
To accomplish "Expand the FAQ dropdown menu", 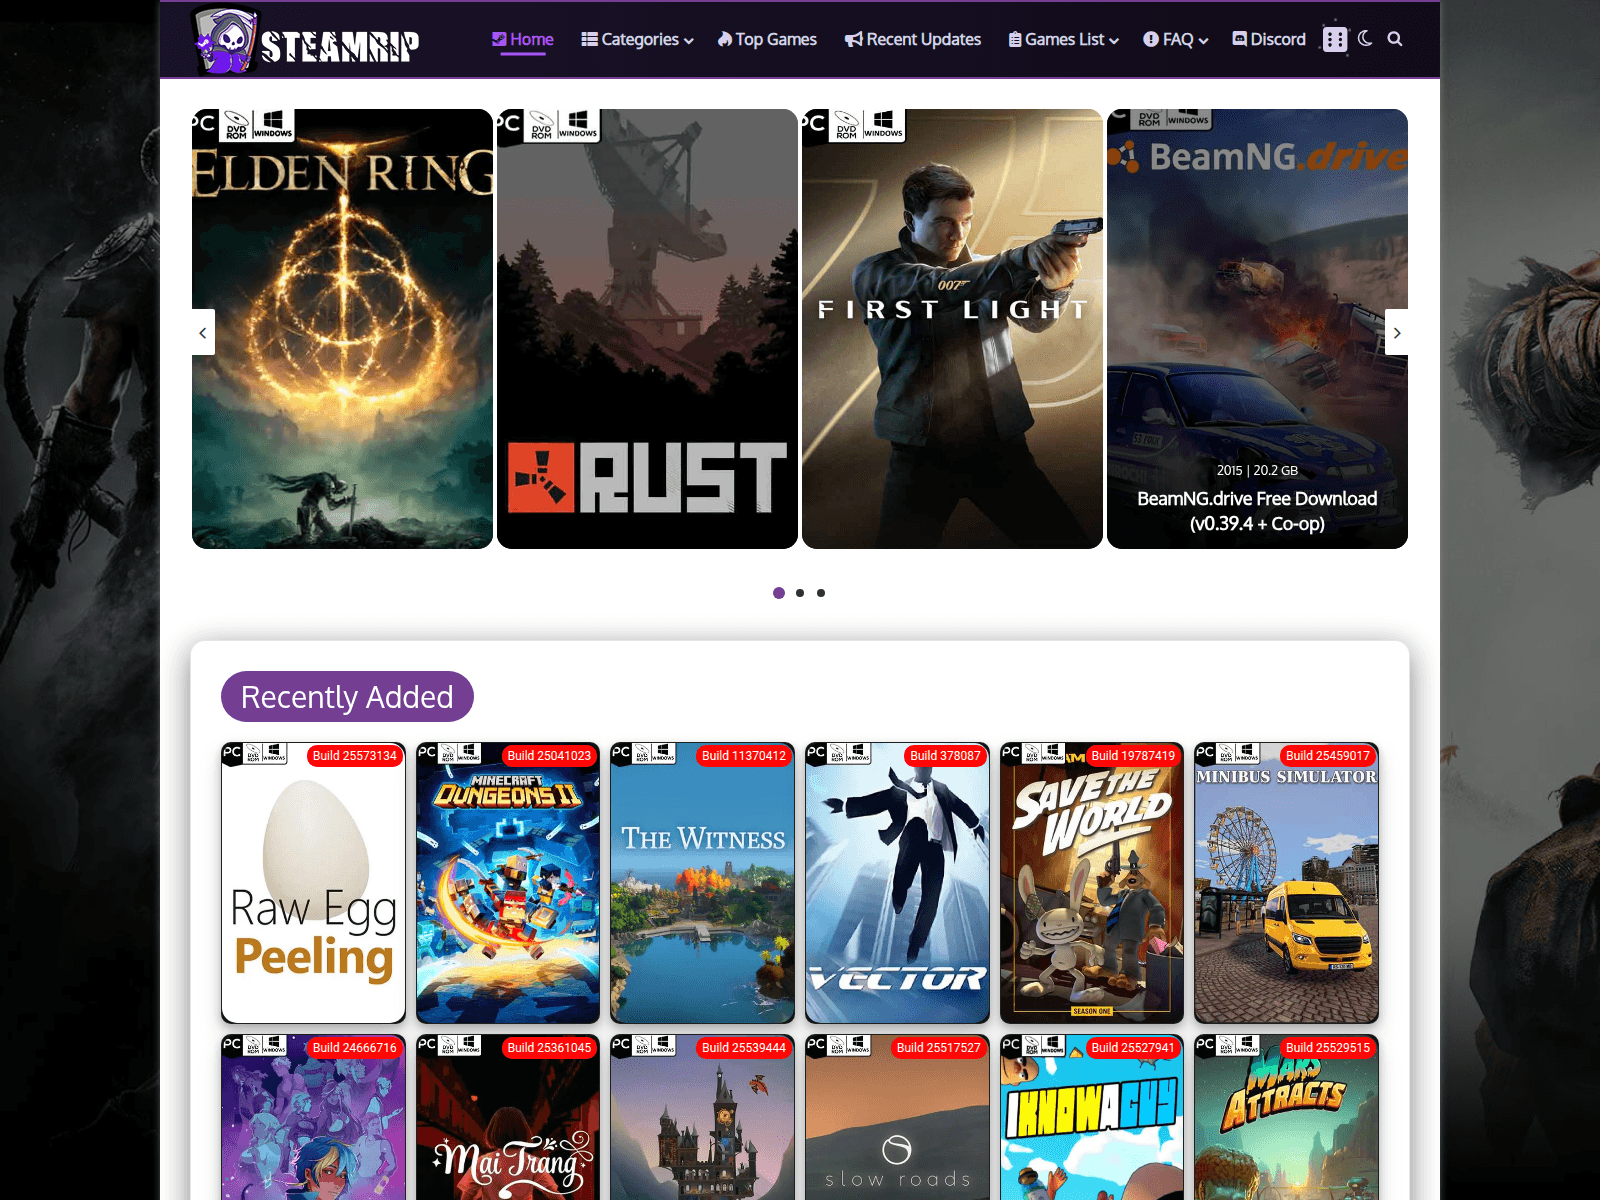I will (1176, 39).
